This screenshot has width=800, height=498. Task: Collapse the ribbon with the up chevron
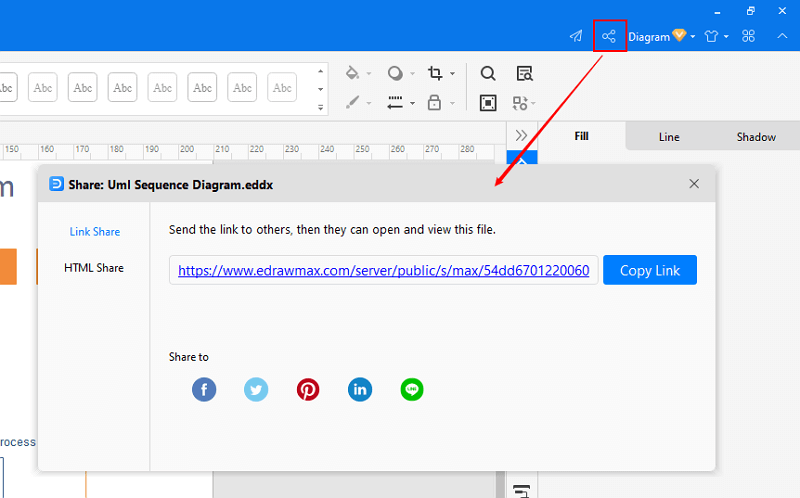pyautogui.click(x=782, y=36)
